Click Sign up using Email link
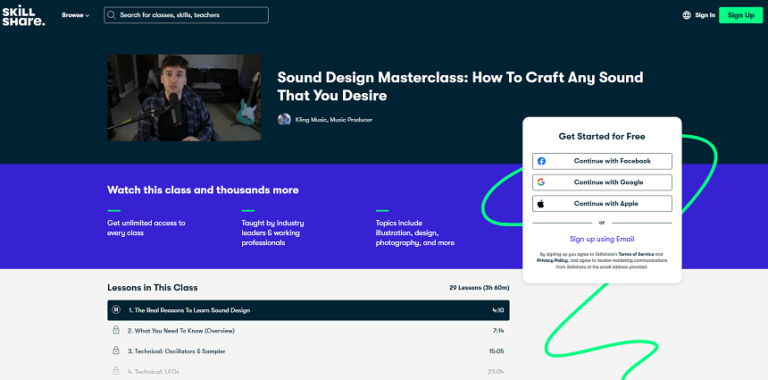 (x=602, y=239)
